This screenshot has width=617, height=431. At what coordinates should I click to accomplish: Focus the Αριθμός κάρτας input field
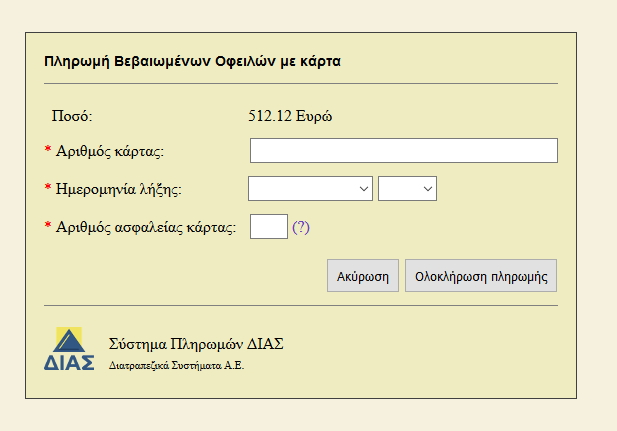[404, 150]
